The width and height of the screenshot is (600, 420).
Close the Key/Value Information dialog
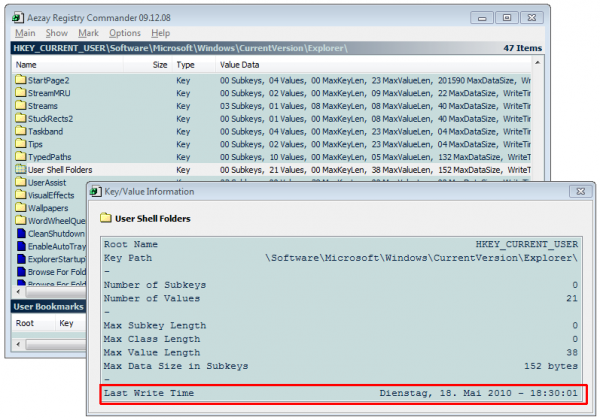[x=580, y=191]
